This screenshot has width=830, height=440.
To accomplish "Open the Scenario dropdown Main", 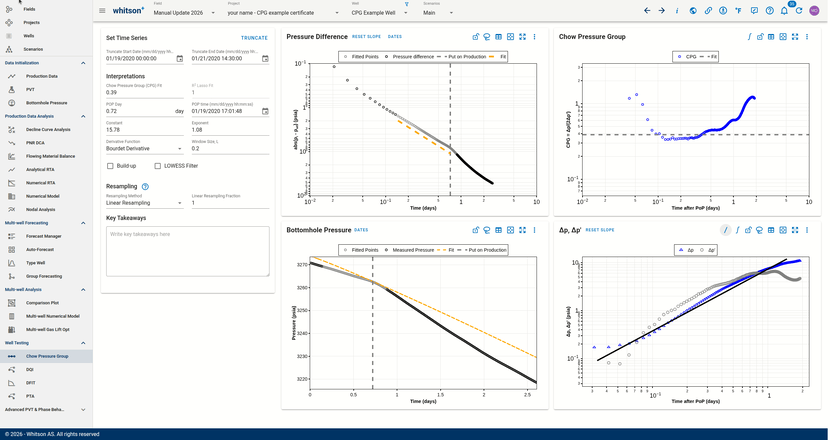I will click(438, 13).
